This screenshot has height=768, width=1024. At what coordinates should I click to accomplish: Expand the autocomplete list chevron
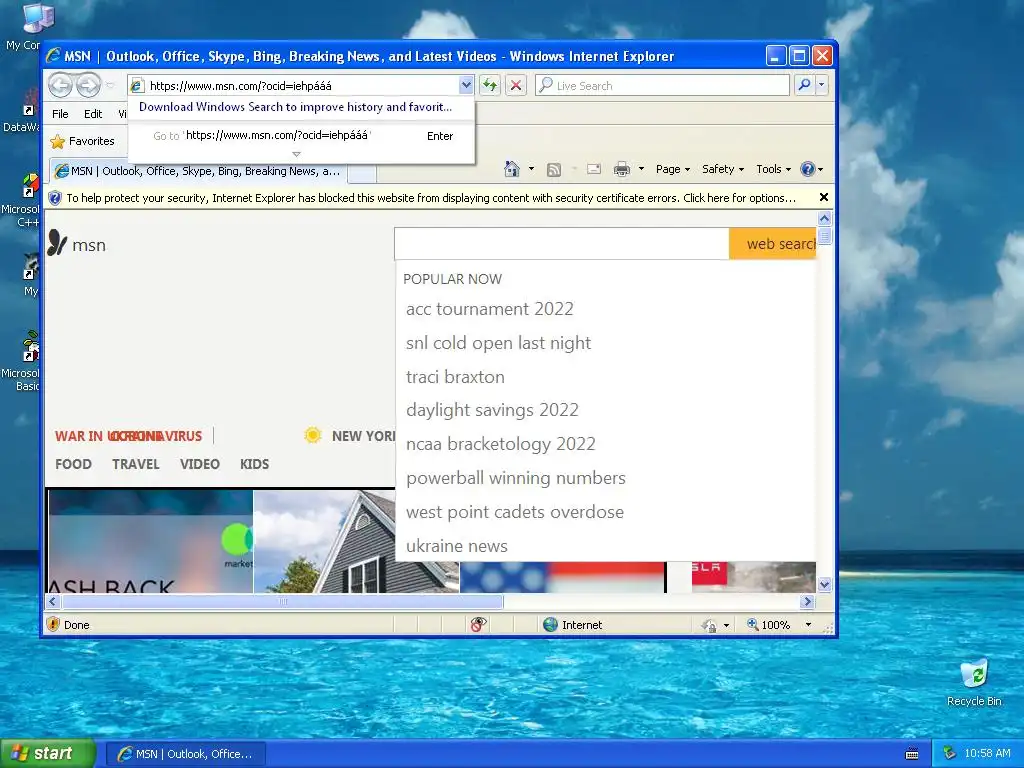[x=296, y=154]
